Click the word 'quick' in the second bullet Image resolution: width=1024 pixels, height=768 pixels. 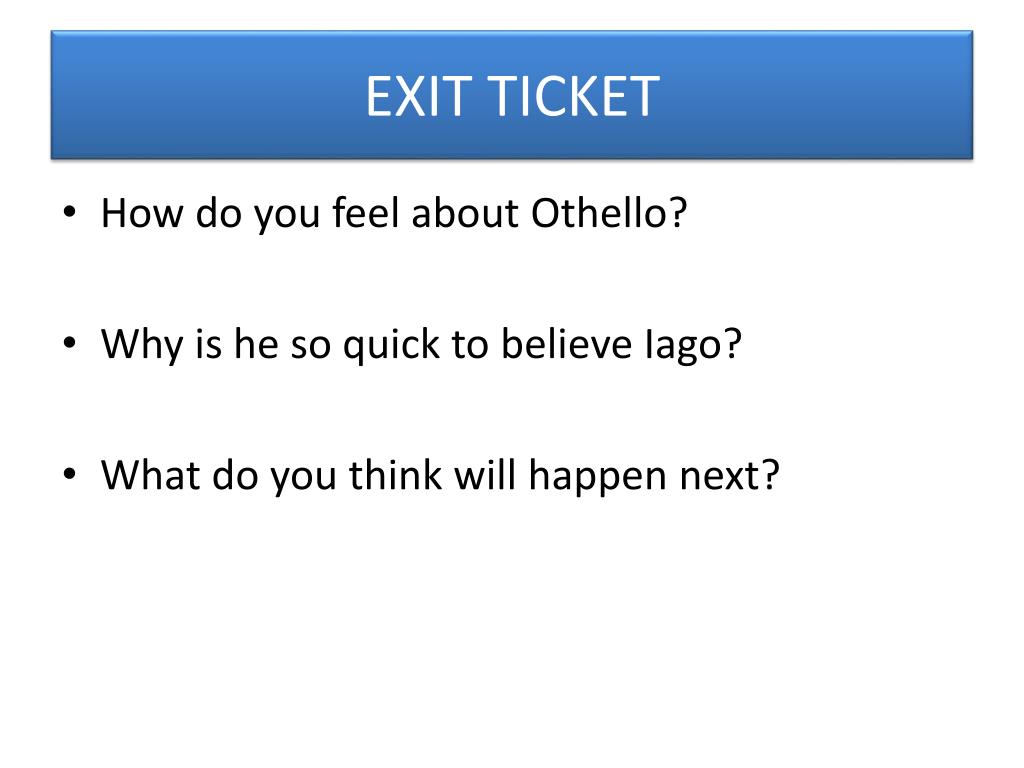pos(391,345)
